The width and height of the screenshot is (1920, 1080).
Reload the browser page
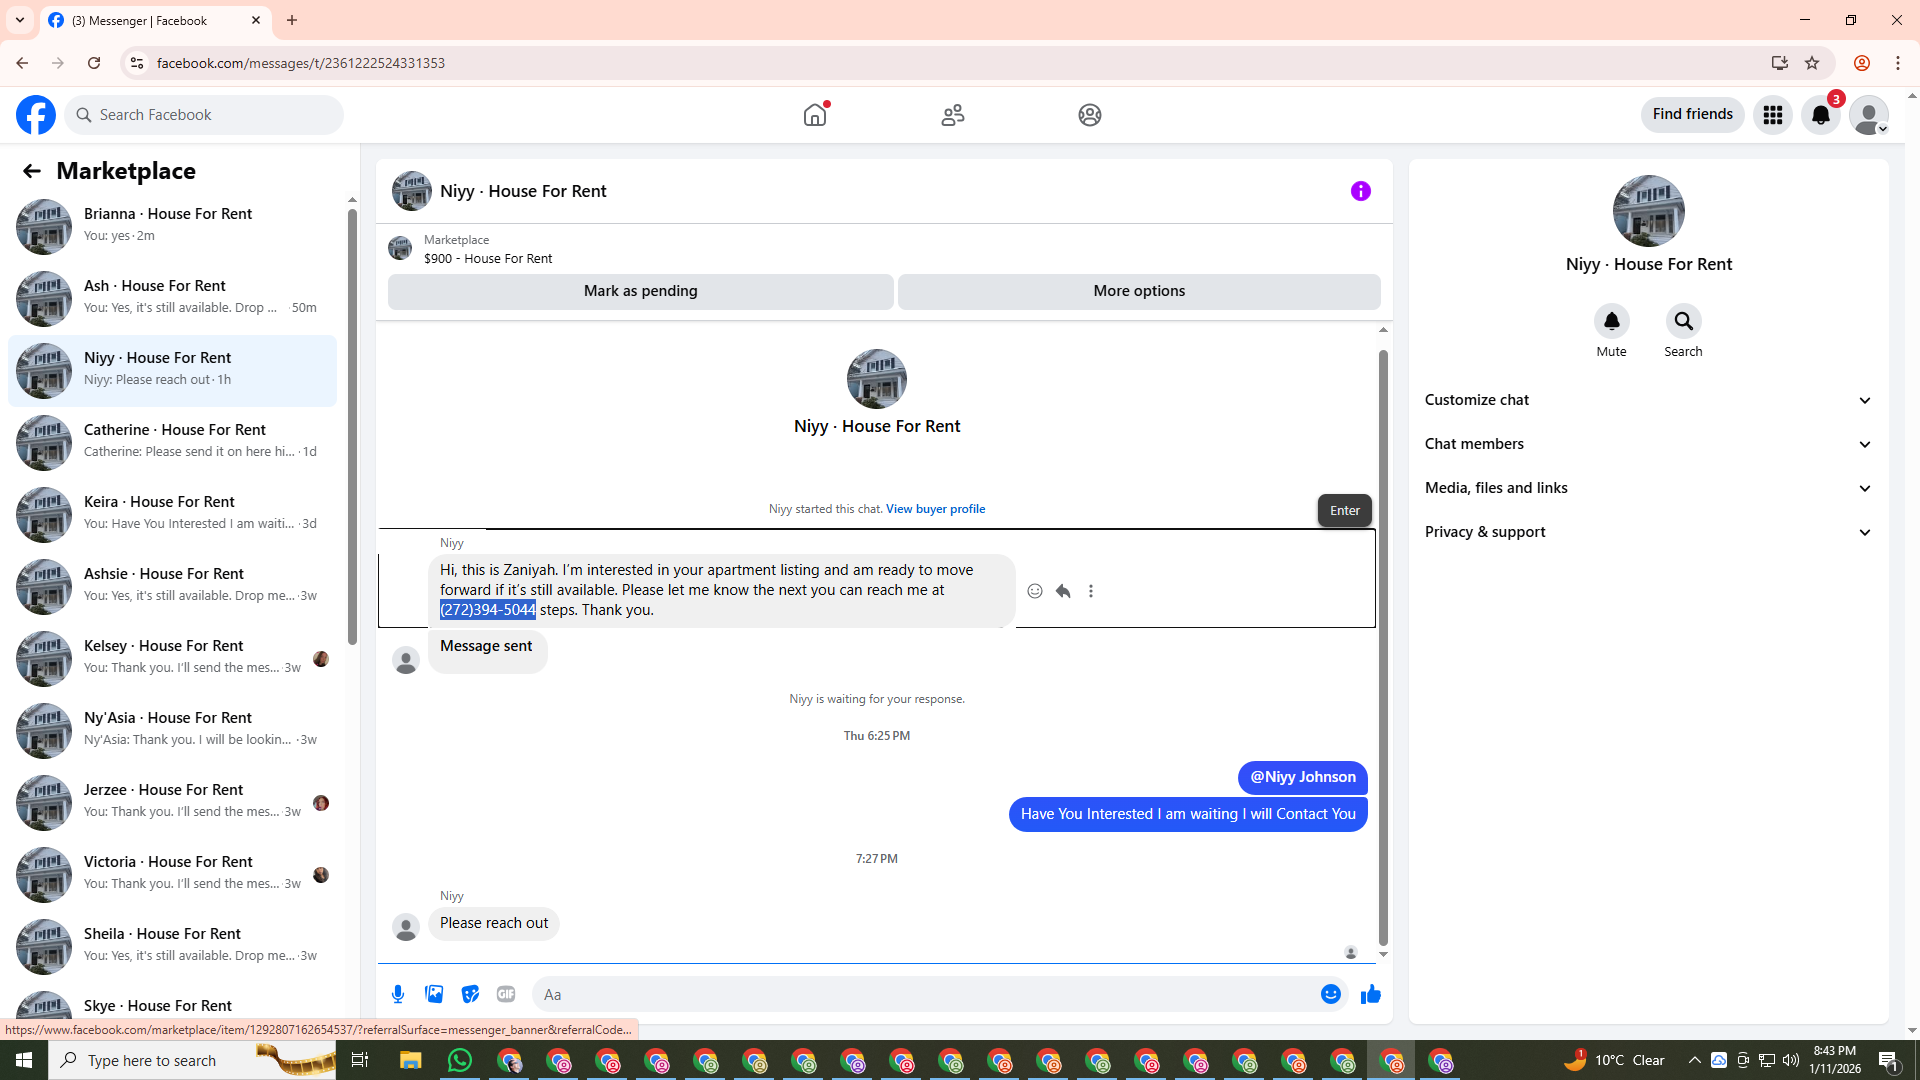pyautogui.click(x=94, y=63)
